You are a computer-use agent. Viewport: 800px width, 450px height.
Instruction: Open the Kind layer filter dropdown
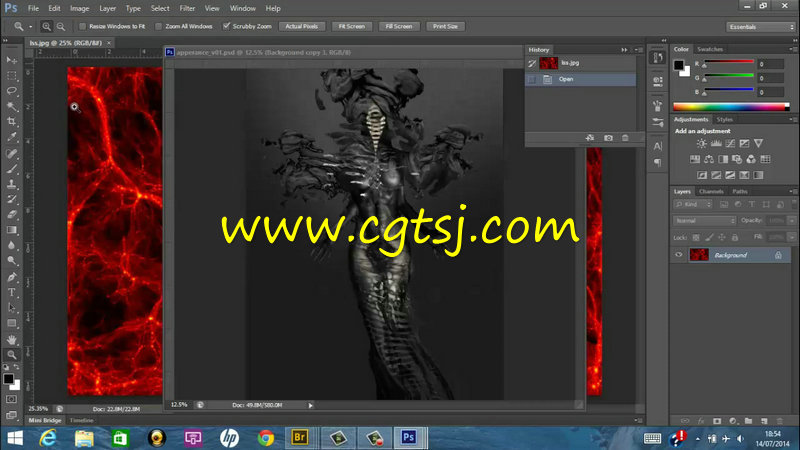click(693, 204)
